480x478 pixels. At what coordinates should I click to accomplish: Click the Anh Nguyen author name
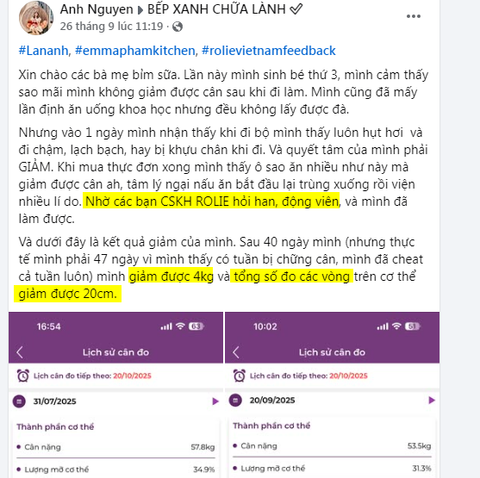pos(96,9)
